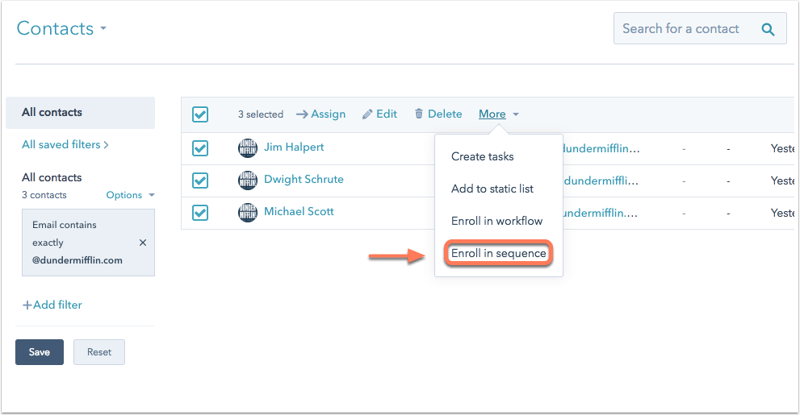Viewport: 800px width, 415px height.
Task: Expand the More actions dropdown
Action: [x=498, y=114]
